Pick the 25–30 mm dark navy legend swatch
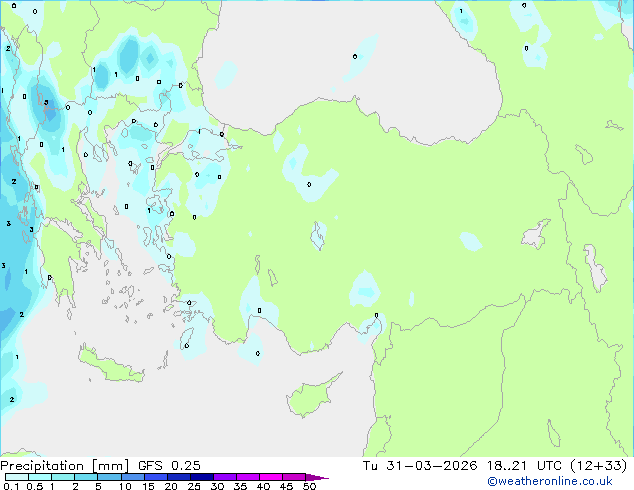Image resolution: width=634 pixels, height=490 pixels. pos(201,477)
